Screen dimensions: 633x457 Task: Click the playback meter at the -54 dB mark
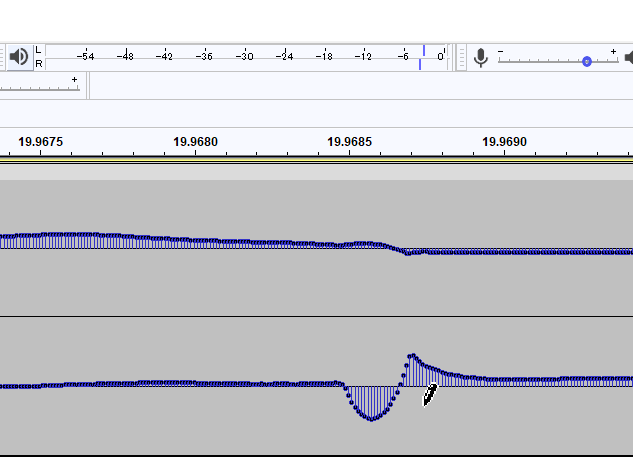[x=87, y=57]
